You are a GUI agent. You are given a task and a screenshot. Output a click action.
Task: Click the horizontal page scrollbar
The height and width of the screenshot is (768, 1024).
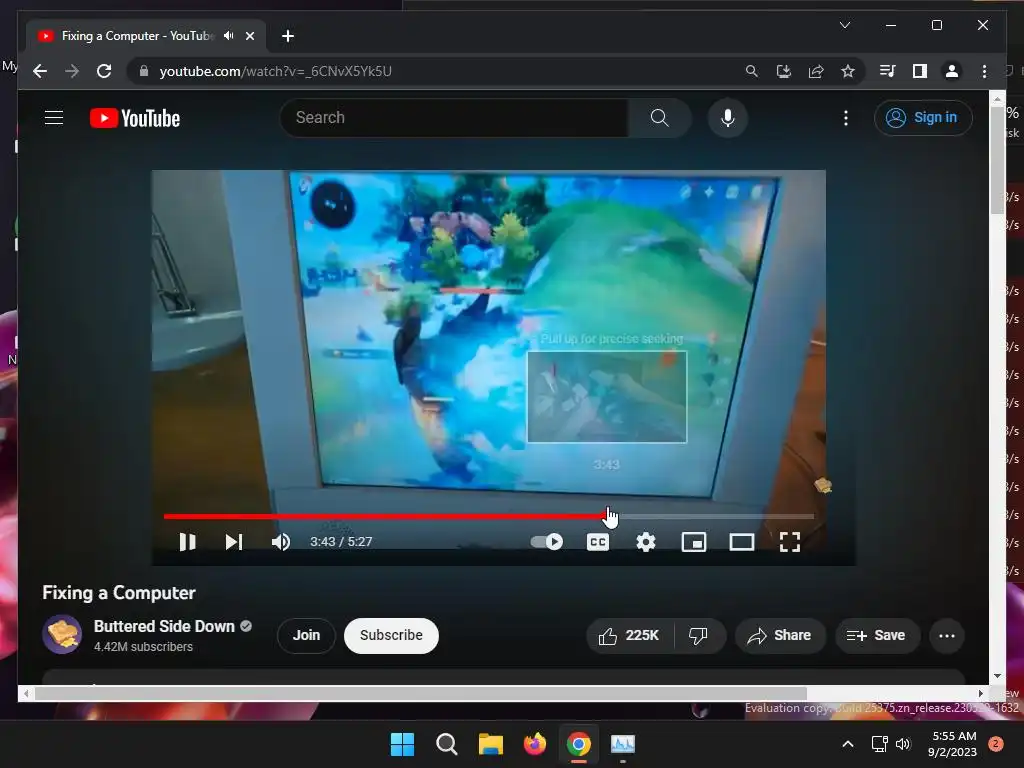pyautogui.click(x=421, y=693)
